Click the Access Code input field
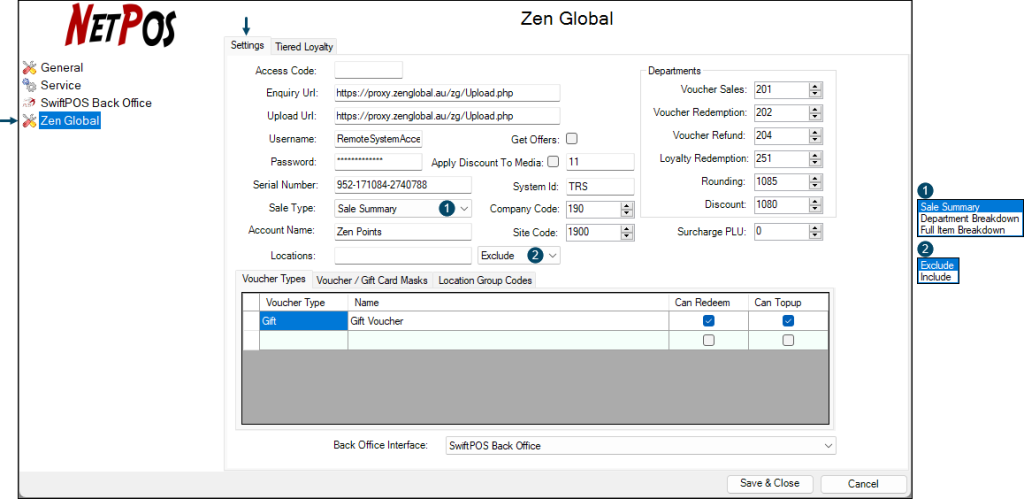 [x=368, y=70]
